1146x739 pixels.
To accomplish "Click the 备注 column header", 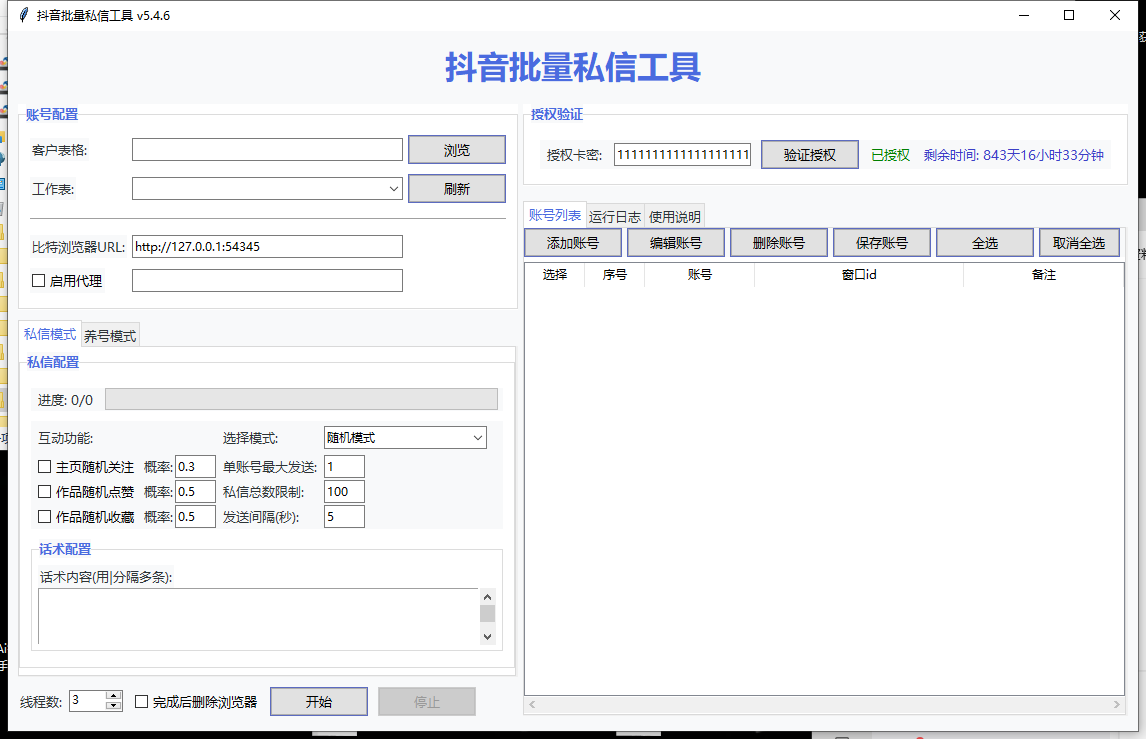I will tap(1044, 275).
